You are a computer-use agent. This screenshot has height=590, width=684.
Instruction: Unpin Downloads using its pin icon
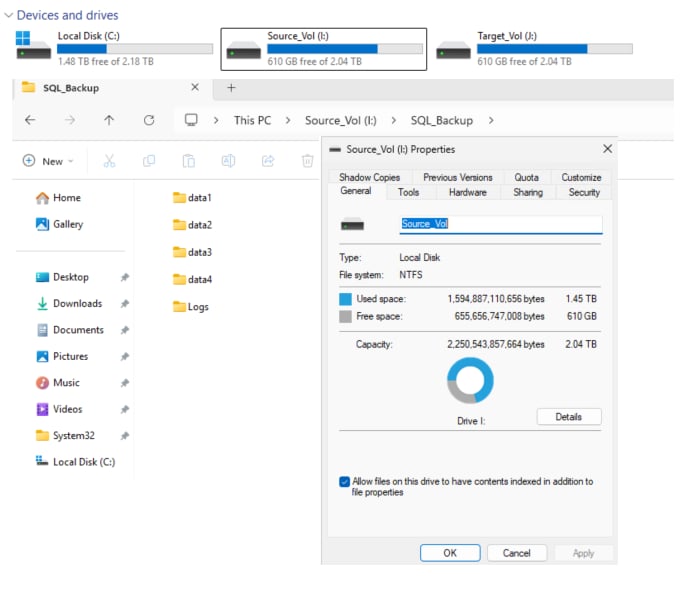point(125,304)
